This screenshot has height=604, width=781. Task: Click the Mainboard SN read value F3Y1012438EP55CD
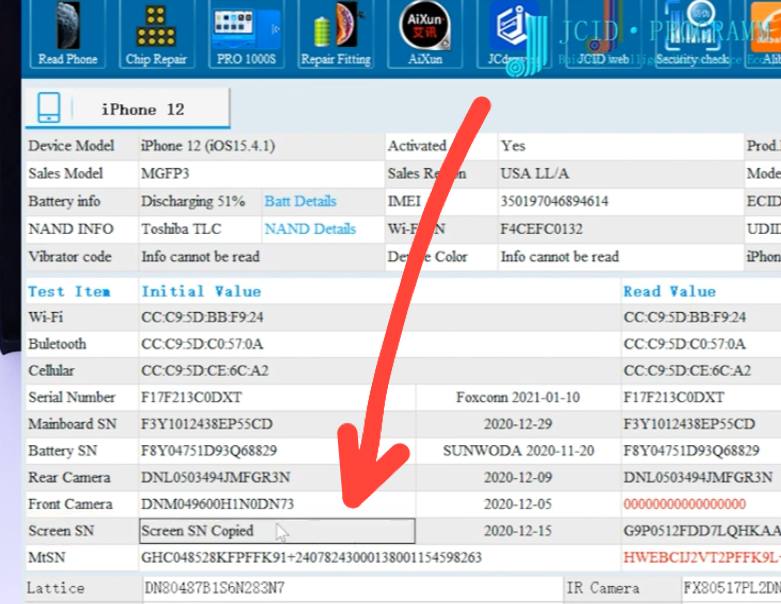pyautogui.click(x=689, y=424)
